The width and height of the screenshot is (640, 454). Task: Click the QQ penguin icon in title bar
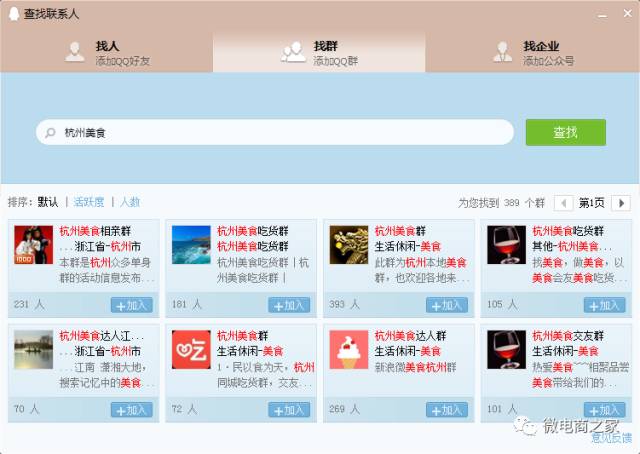(14, 14)
